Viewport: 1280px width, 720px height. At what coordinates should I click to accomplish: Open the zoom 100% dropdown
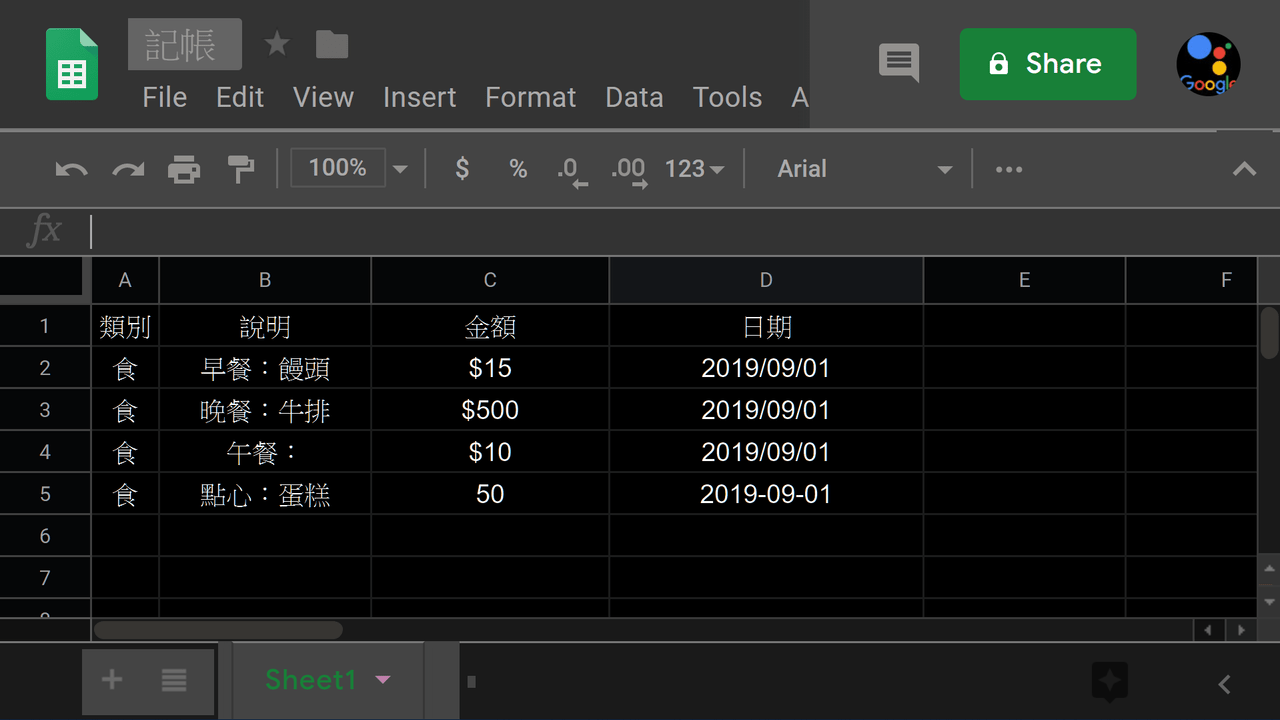pyautogui.click(x=350, y=168)
